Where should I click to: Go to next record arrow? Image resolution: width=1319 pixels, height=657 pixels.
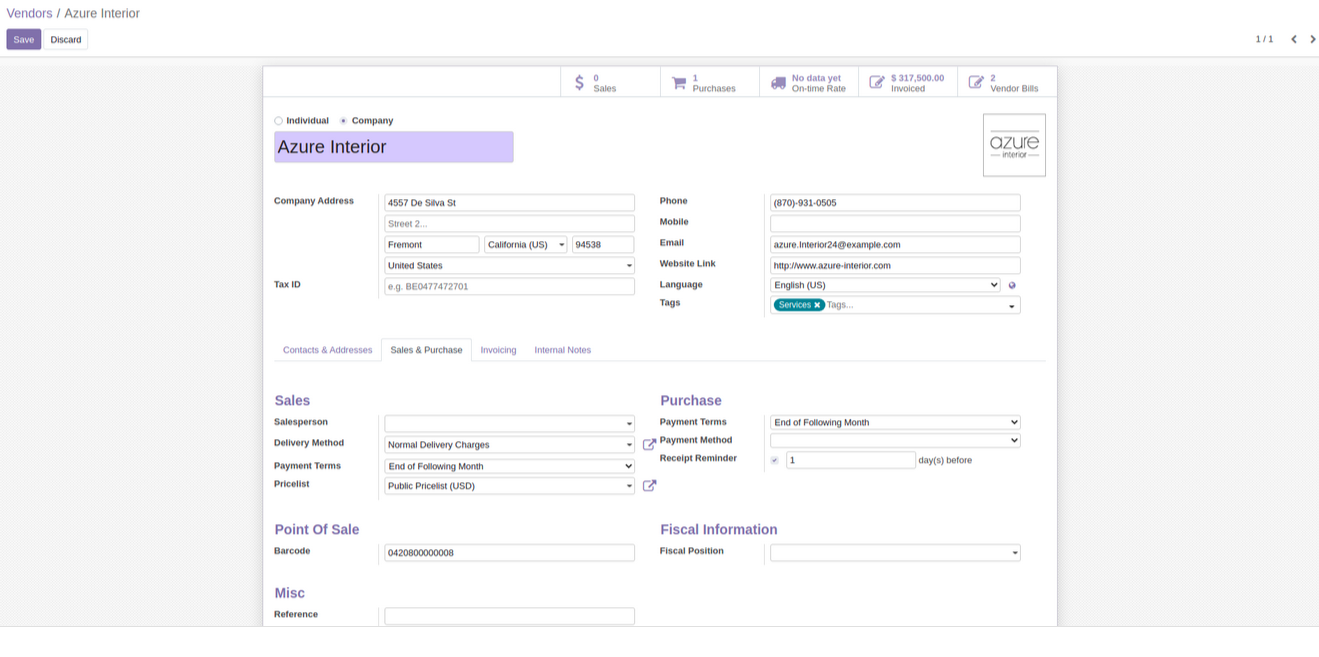tap(1312, 39)
